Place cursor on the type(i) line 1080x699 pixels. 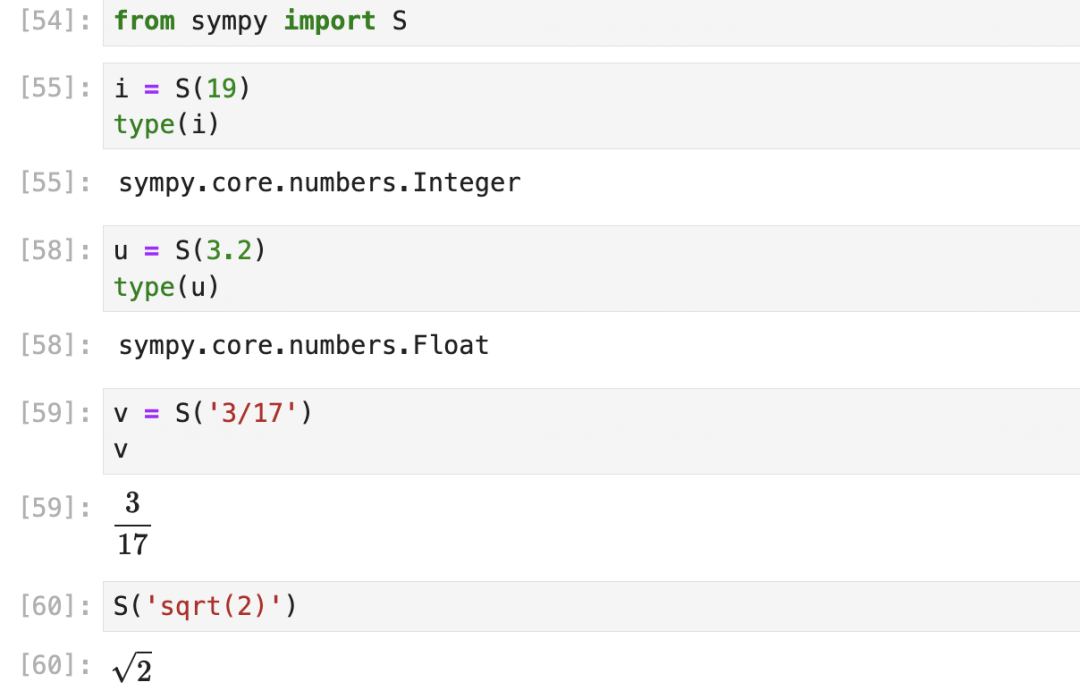[x=166, y=125]
